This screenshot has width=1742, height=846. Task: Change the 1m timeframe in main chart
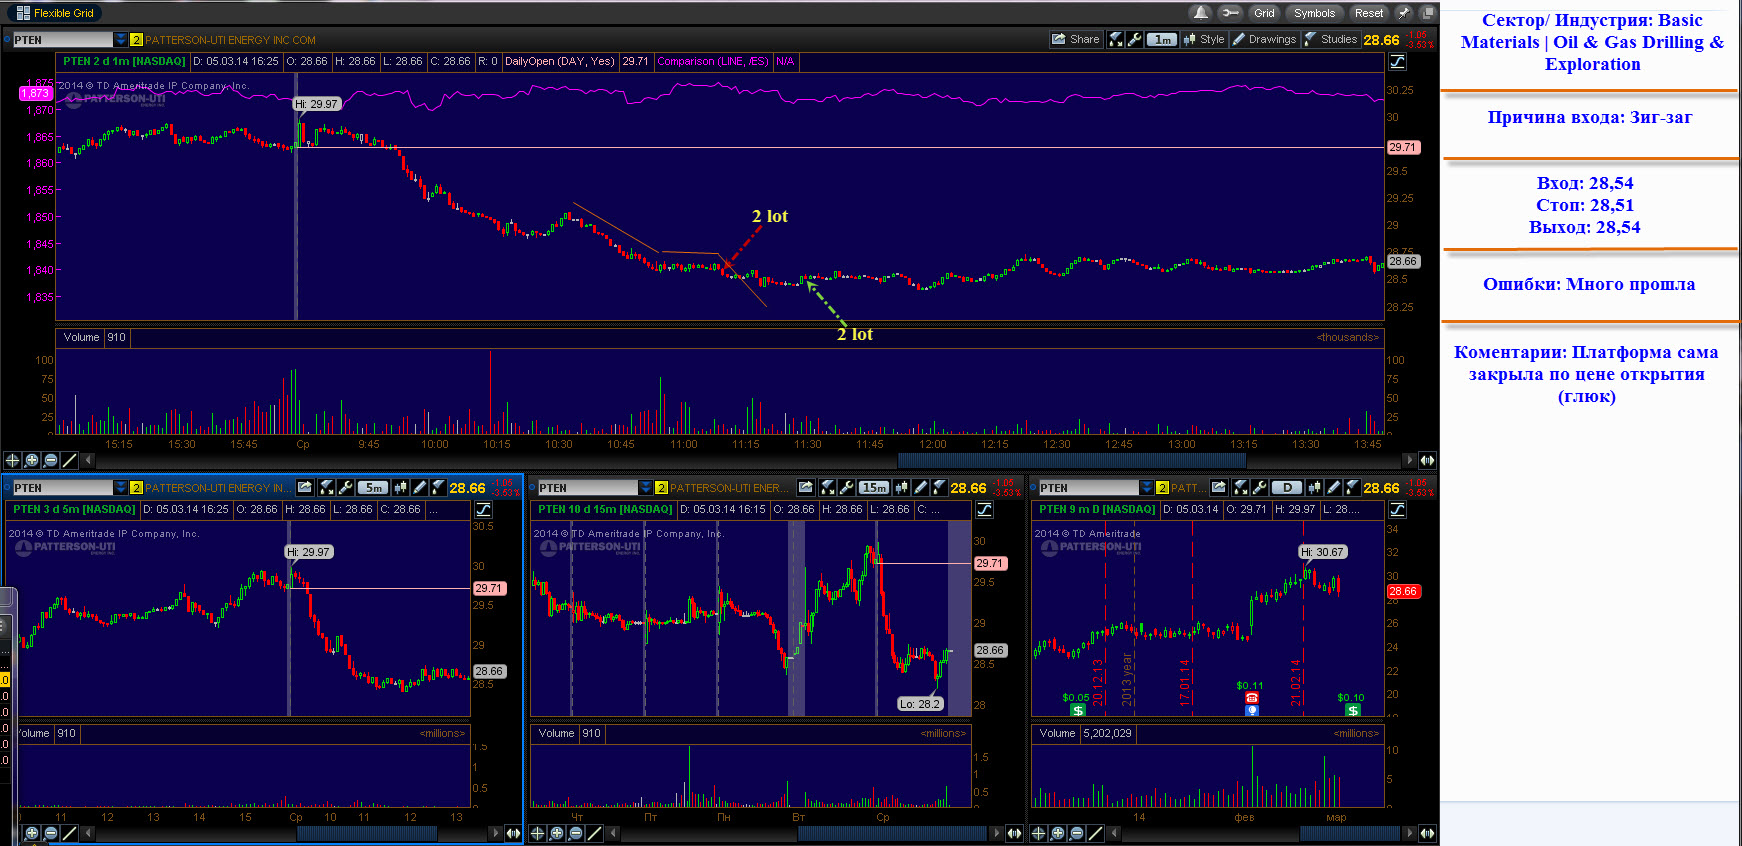pos(1161,39)
